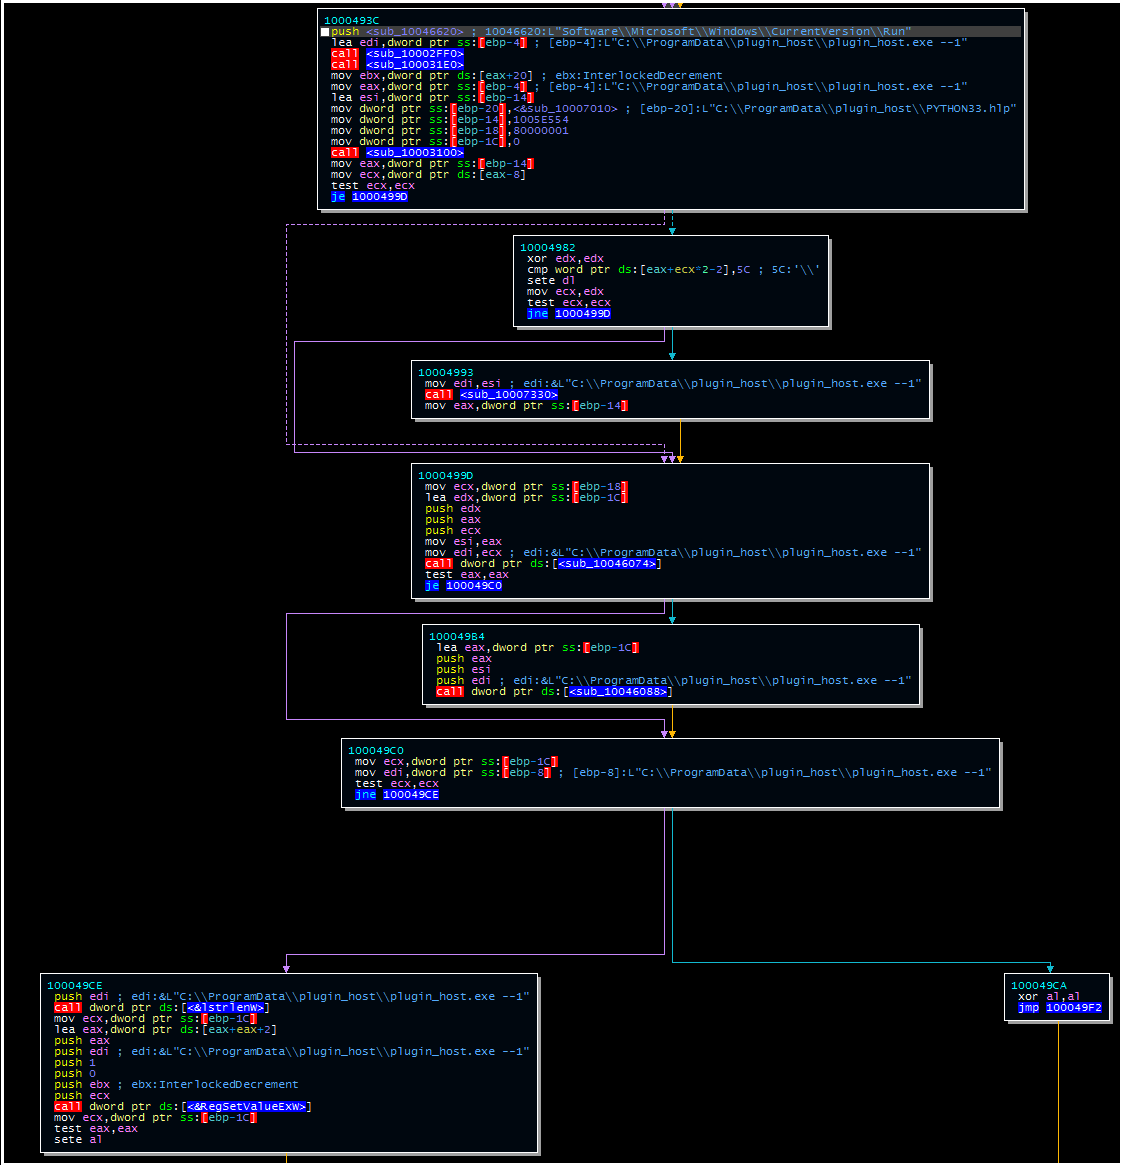Viewport: 1121px width, 1165px height.
Task: Click the call <sub_10007330> instruction
Action: point(491,395)
